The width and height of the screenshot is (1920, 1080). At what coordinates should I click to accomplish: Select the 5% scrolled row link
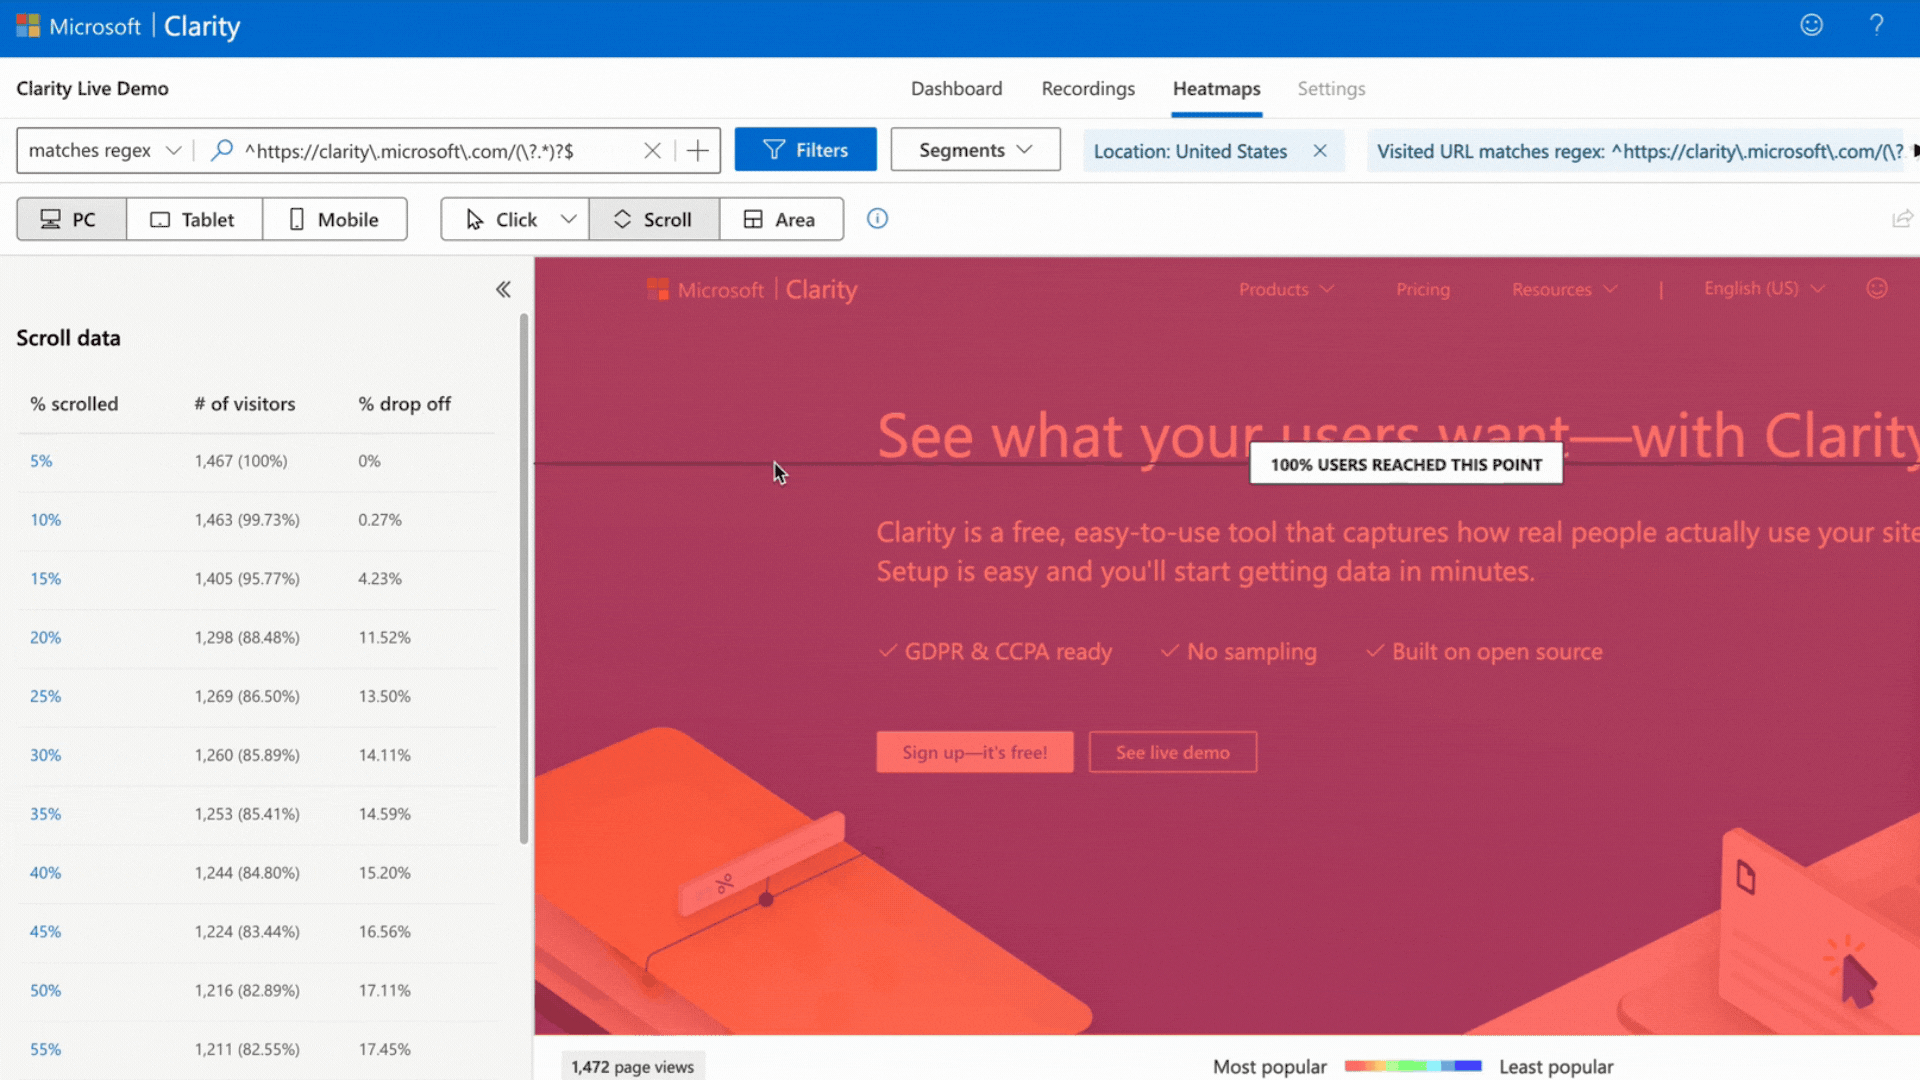pos(41,461)
